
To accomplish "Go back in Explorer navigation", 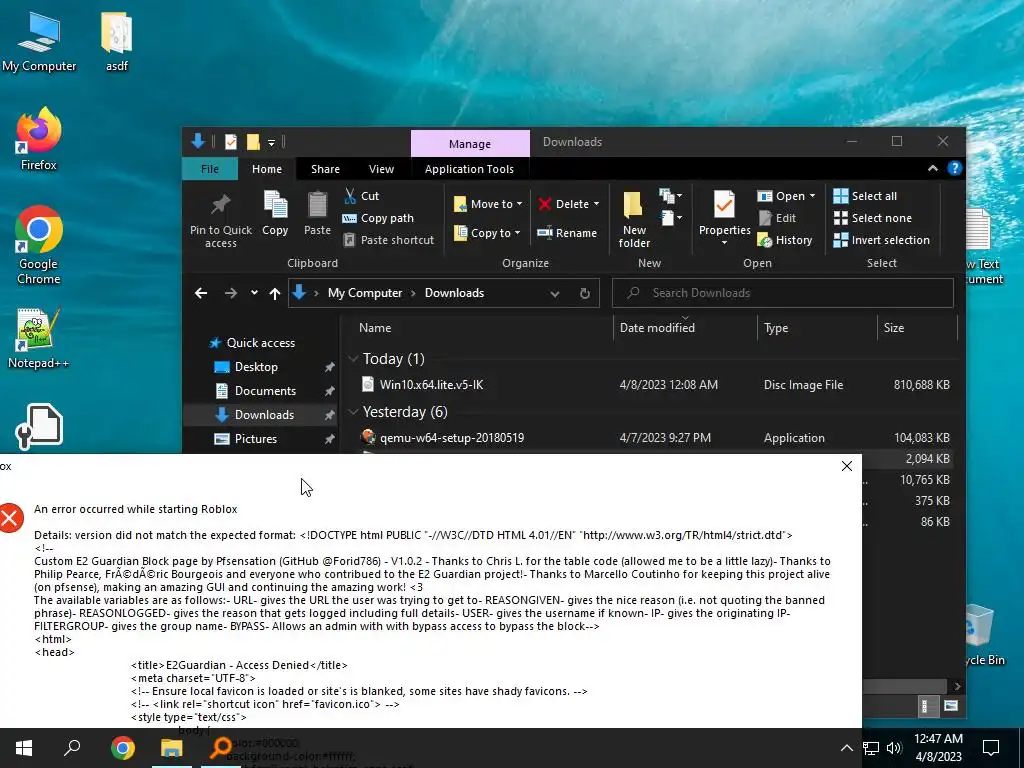I will click(201, 293).
